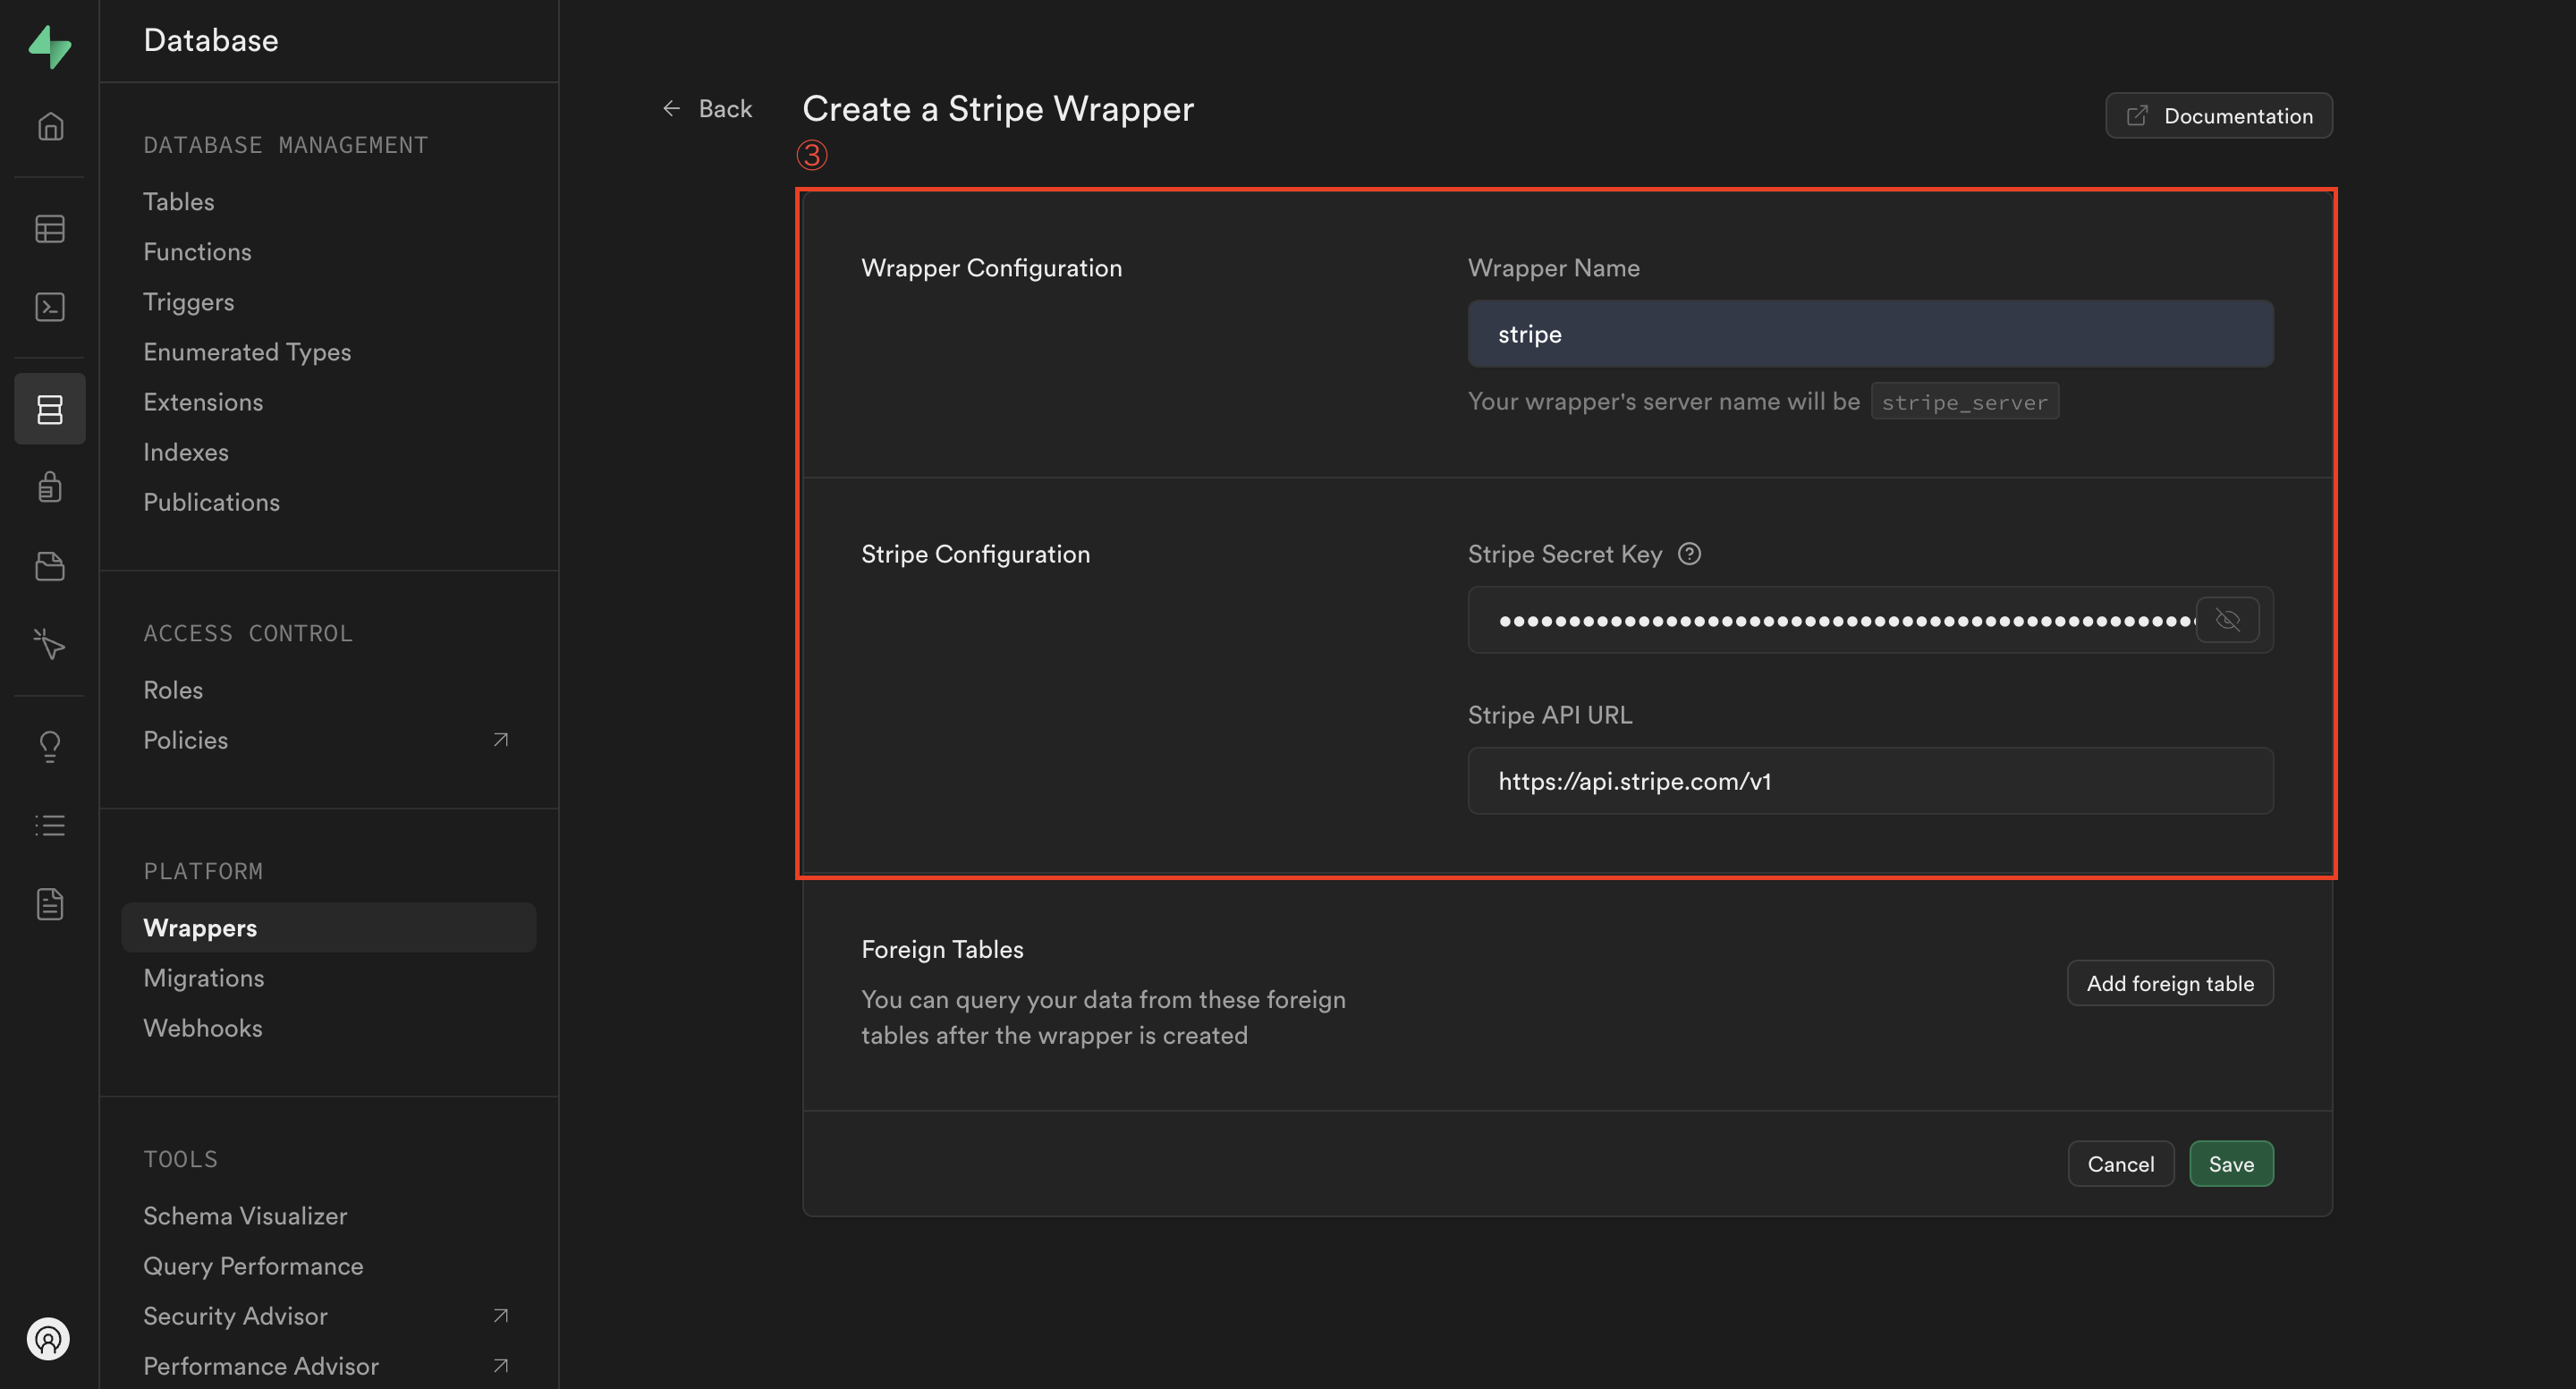Select the Wrappers menu item
Viewport: 2576px width, 1389px height.
click(329, 928)
